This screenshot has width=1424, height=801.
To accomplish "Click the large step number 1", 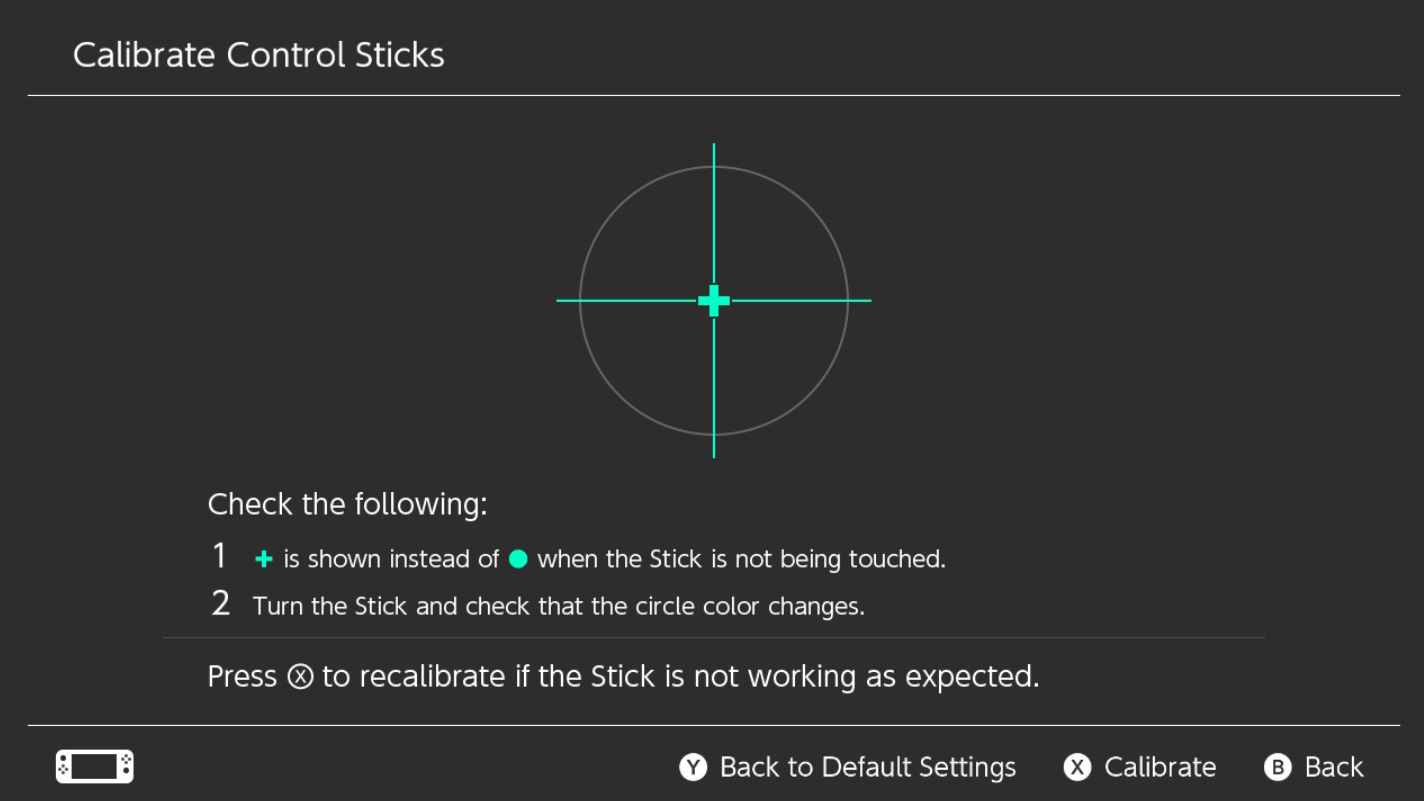I will [x=220, y=556].
